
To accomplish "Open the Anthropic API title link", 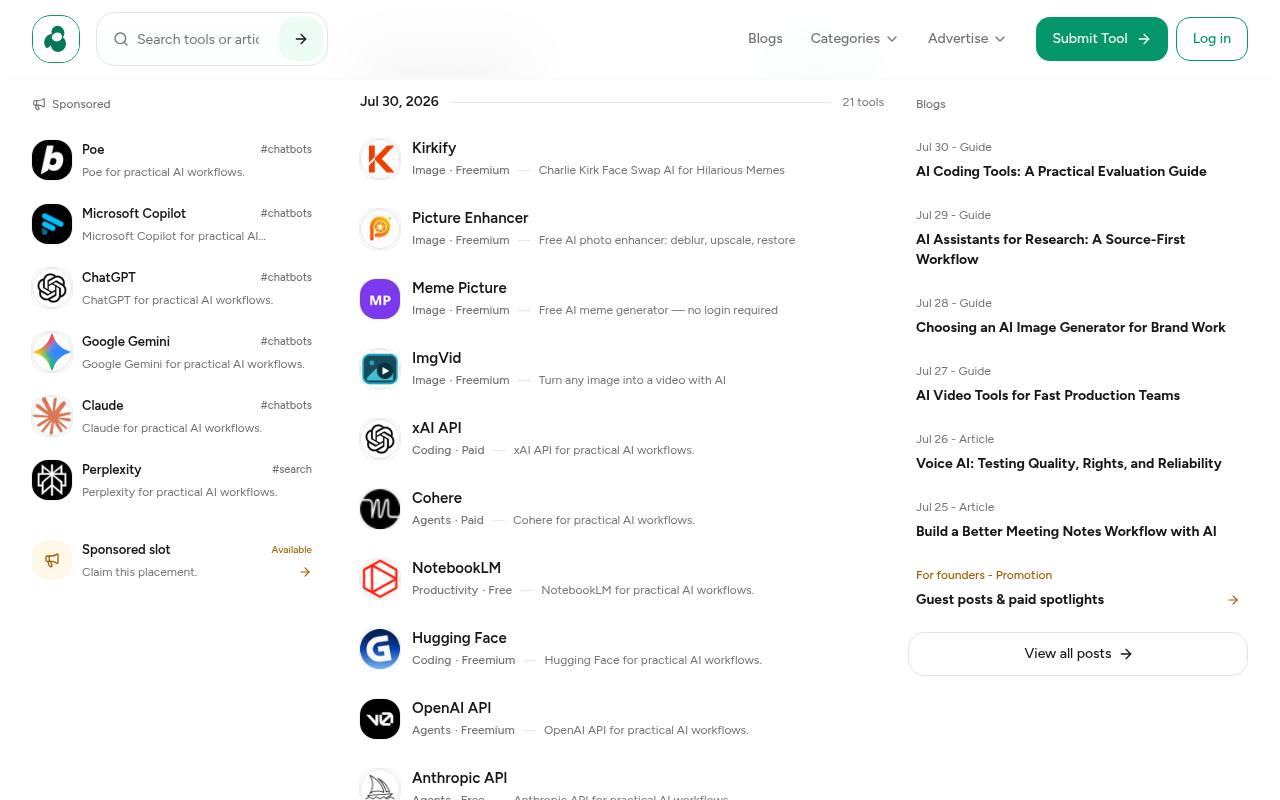I will [459, 778].
